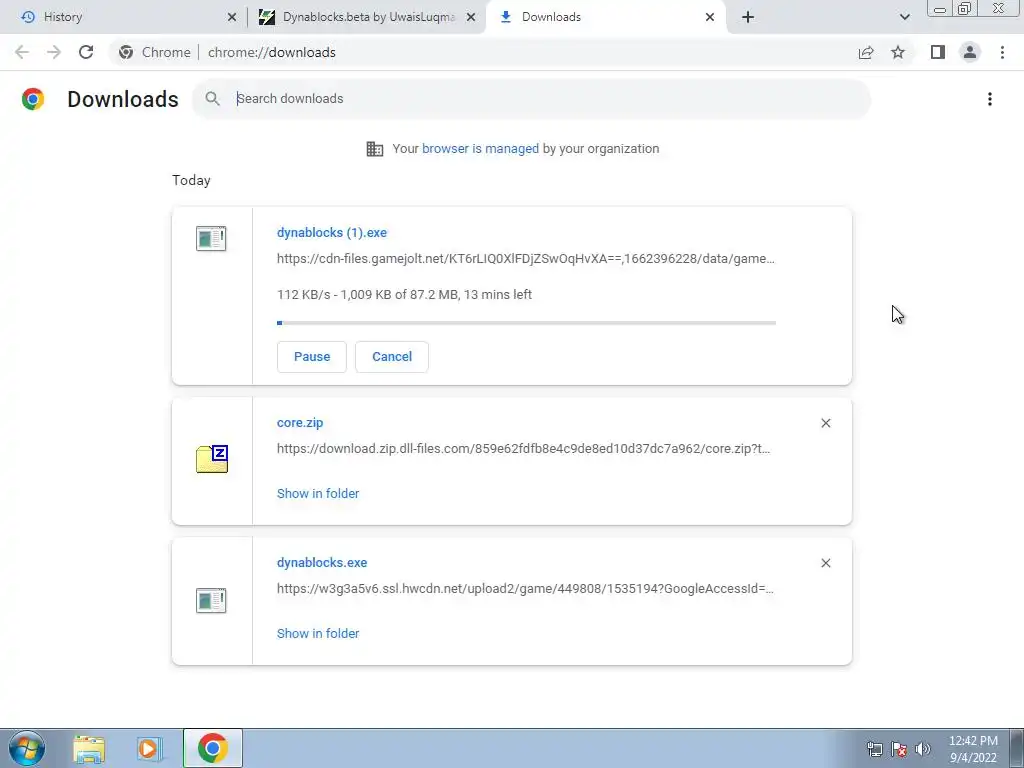
Task: Open the Windows Start menu
Action: tap(27, 748)
